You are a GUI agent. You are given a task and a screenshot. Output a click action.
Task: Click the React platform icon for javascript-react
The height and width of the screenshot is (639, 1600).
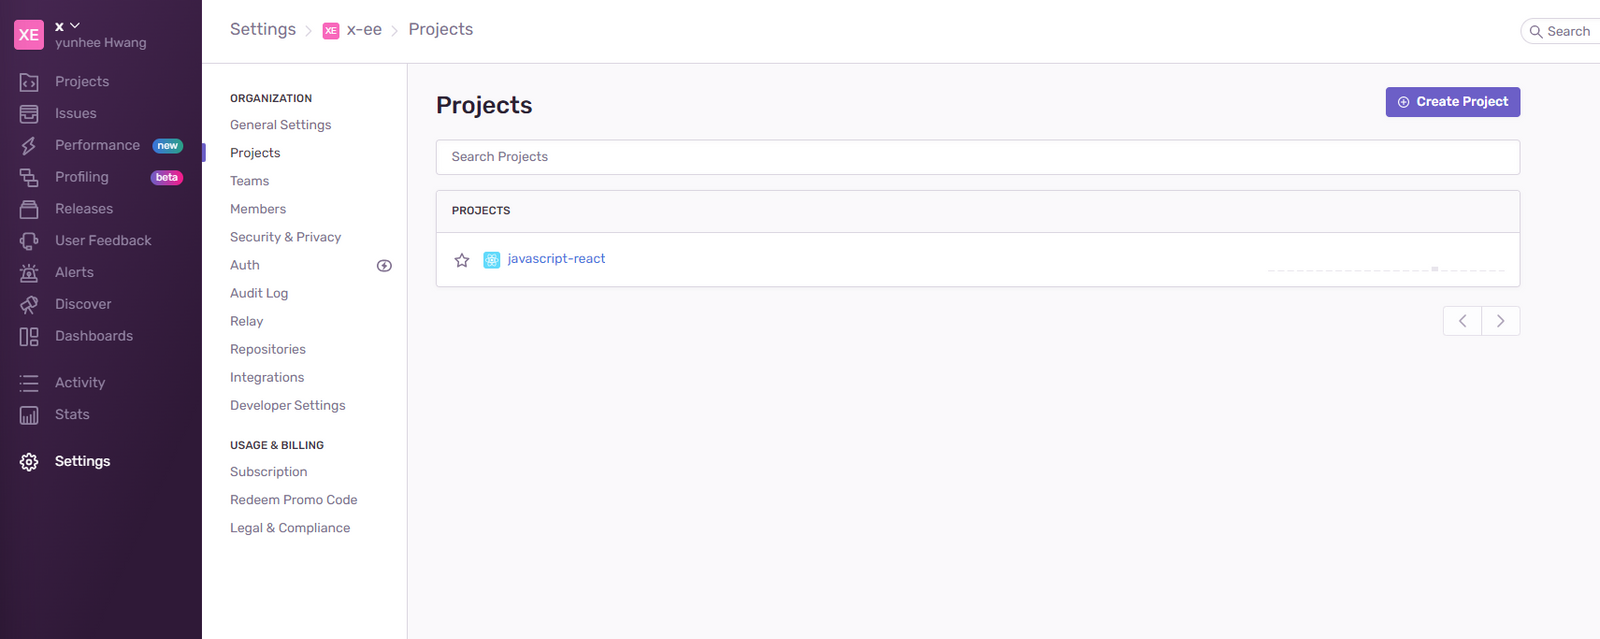click(492, 260)
